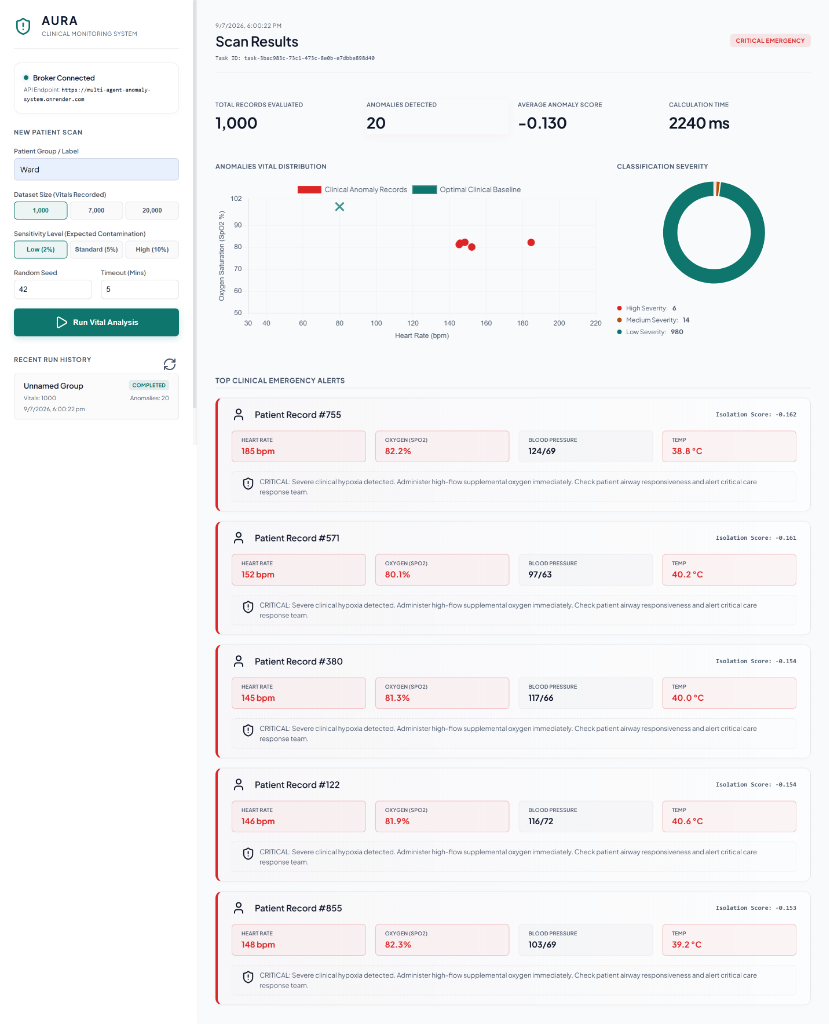Click the shield alert icon in Record #122 message
This screenshot has width=829, height=1024.
click(248, 854)
